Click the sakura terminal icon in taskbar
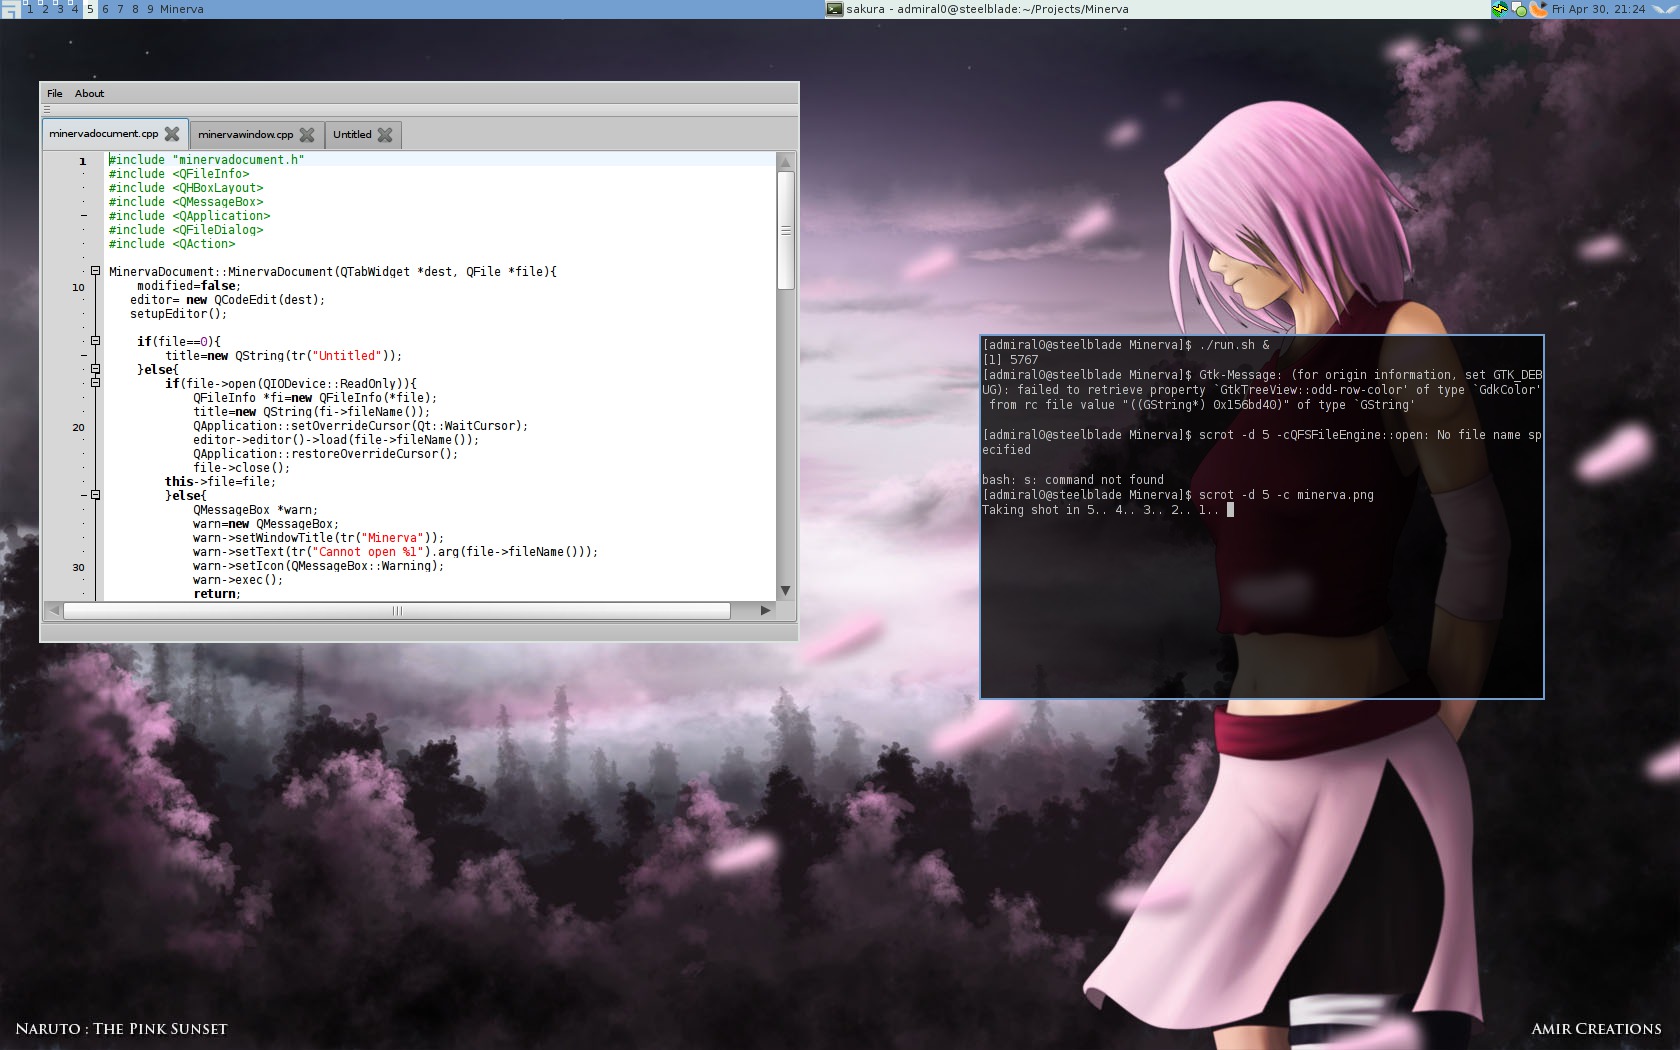 click(x=834, y=9)
